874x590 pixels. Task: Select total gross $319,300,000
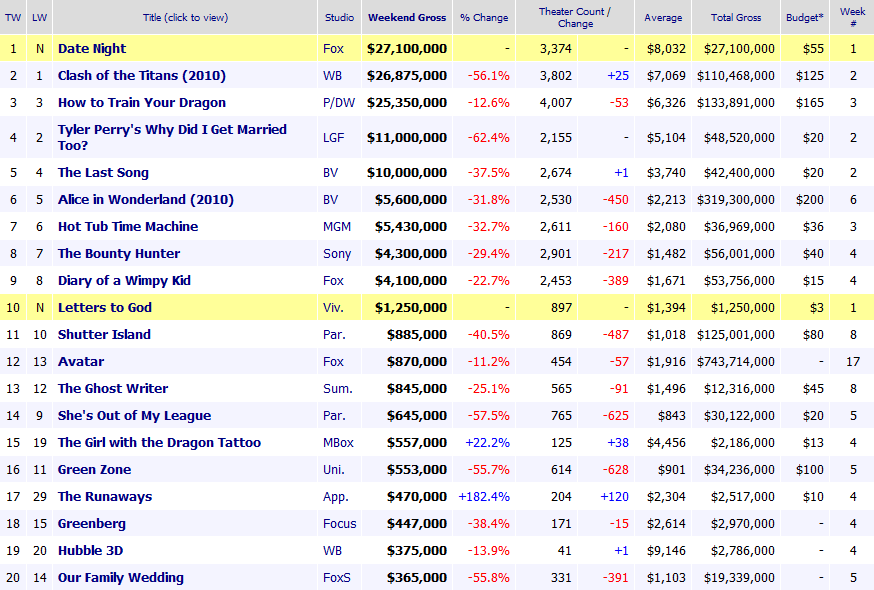736,200
